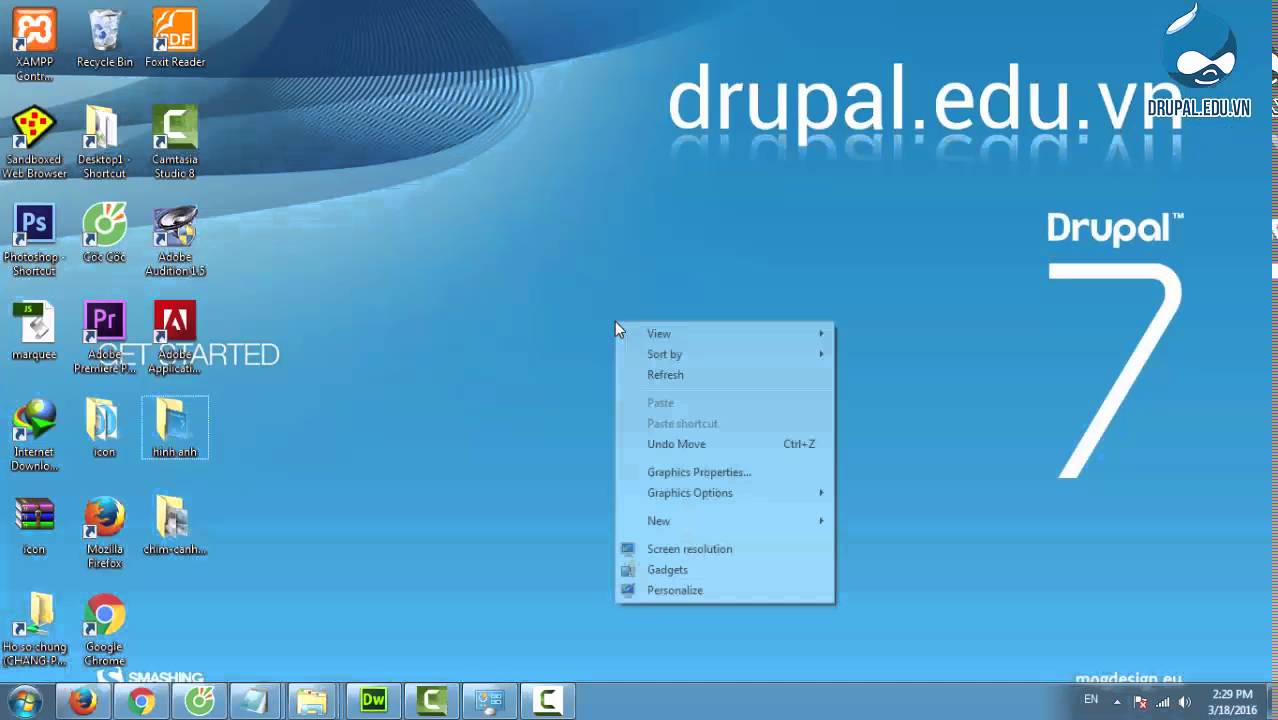The width and height of the screenshot is (1278, 720).
Task: Select the Sandboxed Web Browser icon
Action: tap(34, 142)
